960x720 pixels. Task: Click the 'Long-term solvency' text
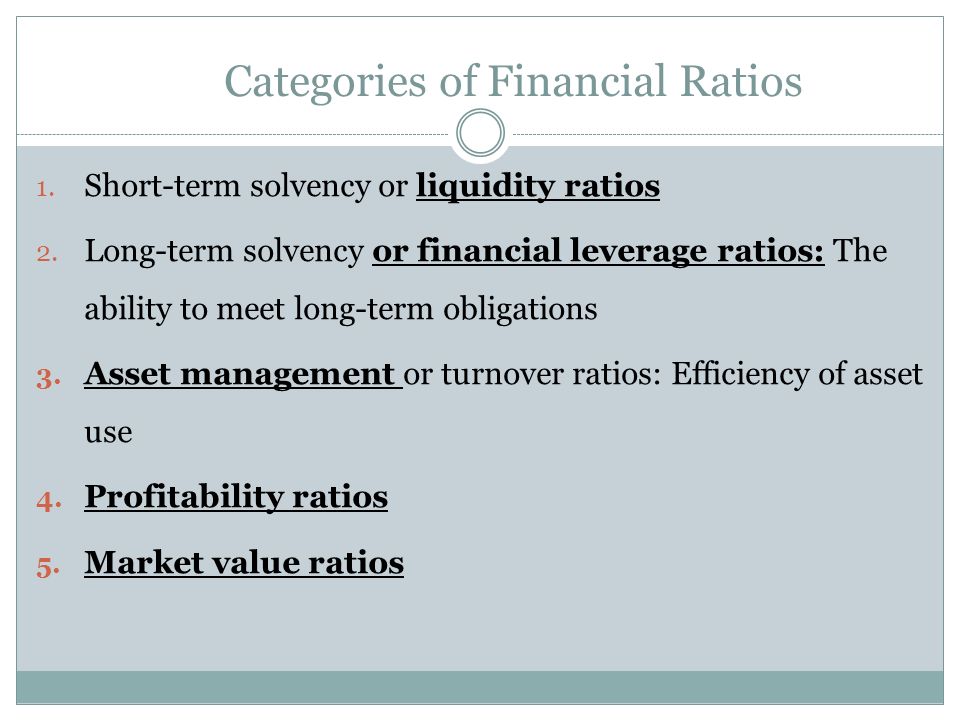[x=224, y=251]
